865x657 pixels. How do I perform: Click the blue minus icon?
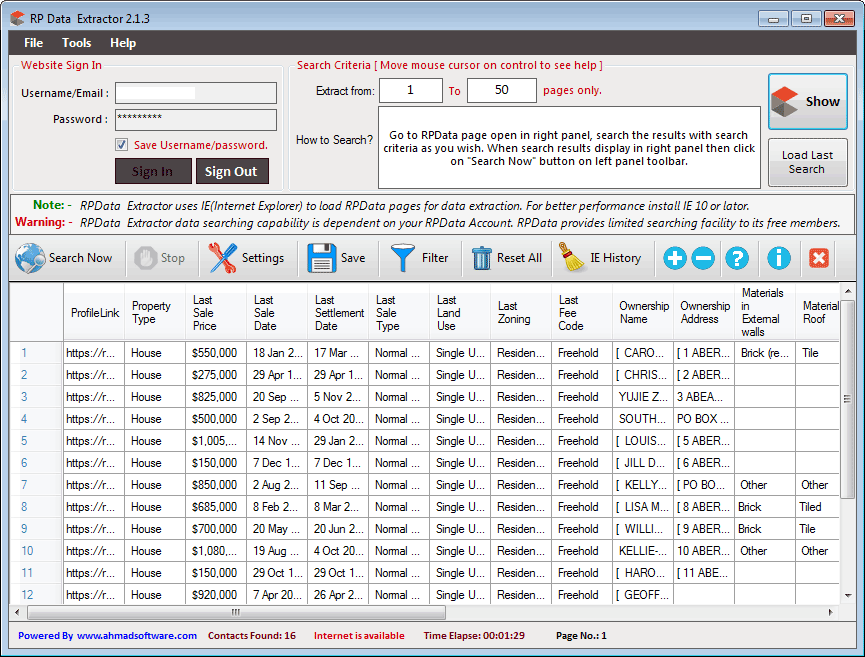[703, 258]
